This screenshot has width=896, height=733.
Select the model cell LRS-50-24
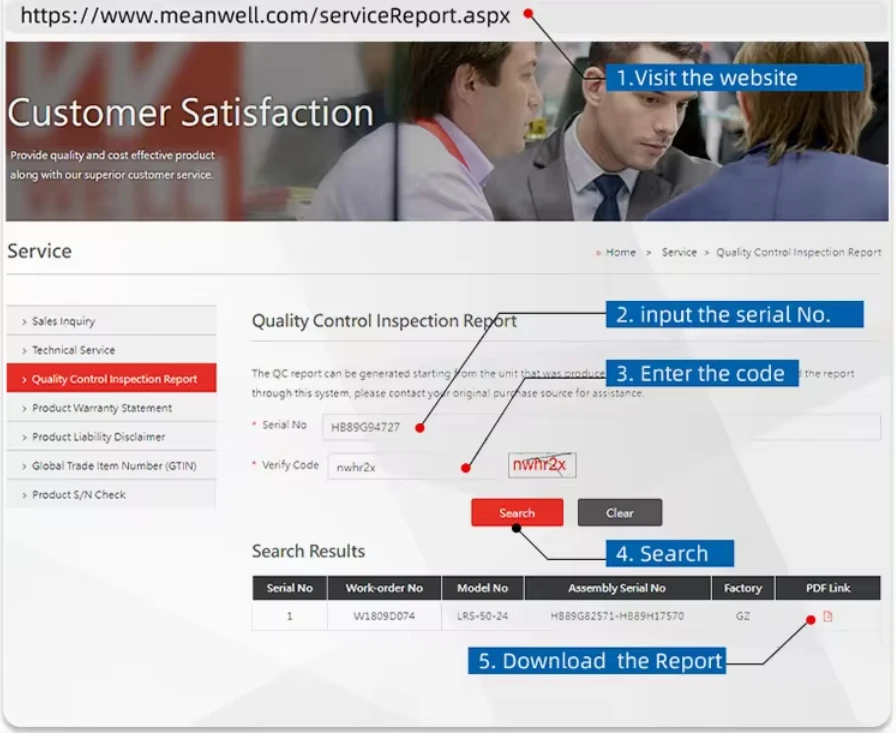click(x=482, y=616)
